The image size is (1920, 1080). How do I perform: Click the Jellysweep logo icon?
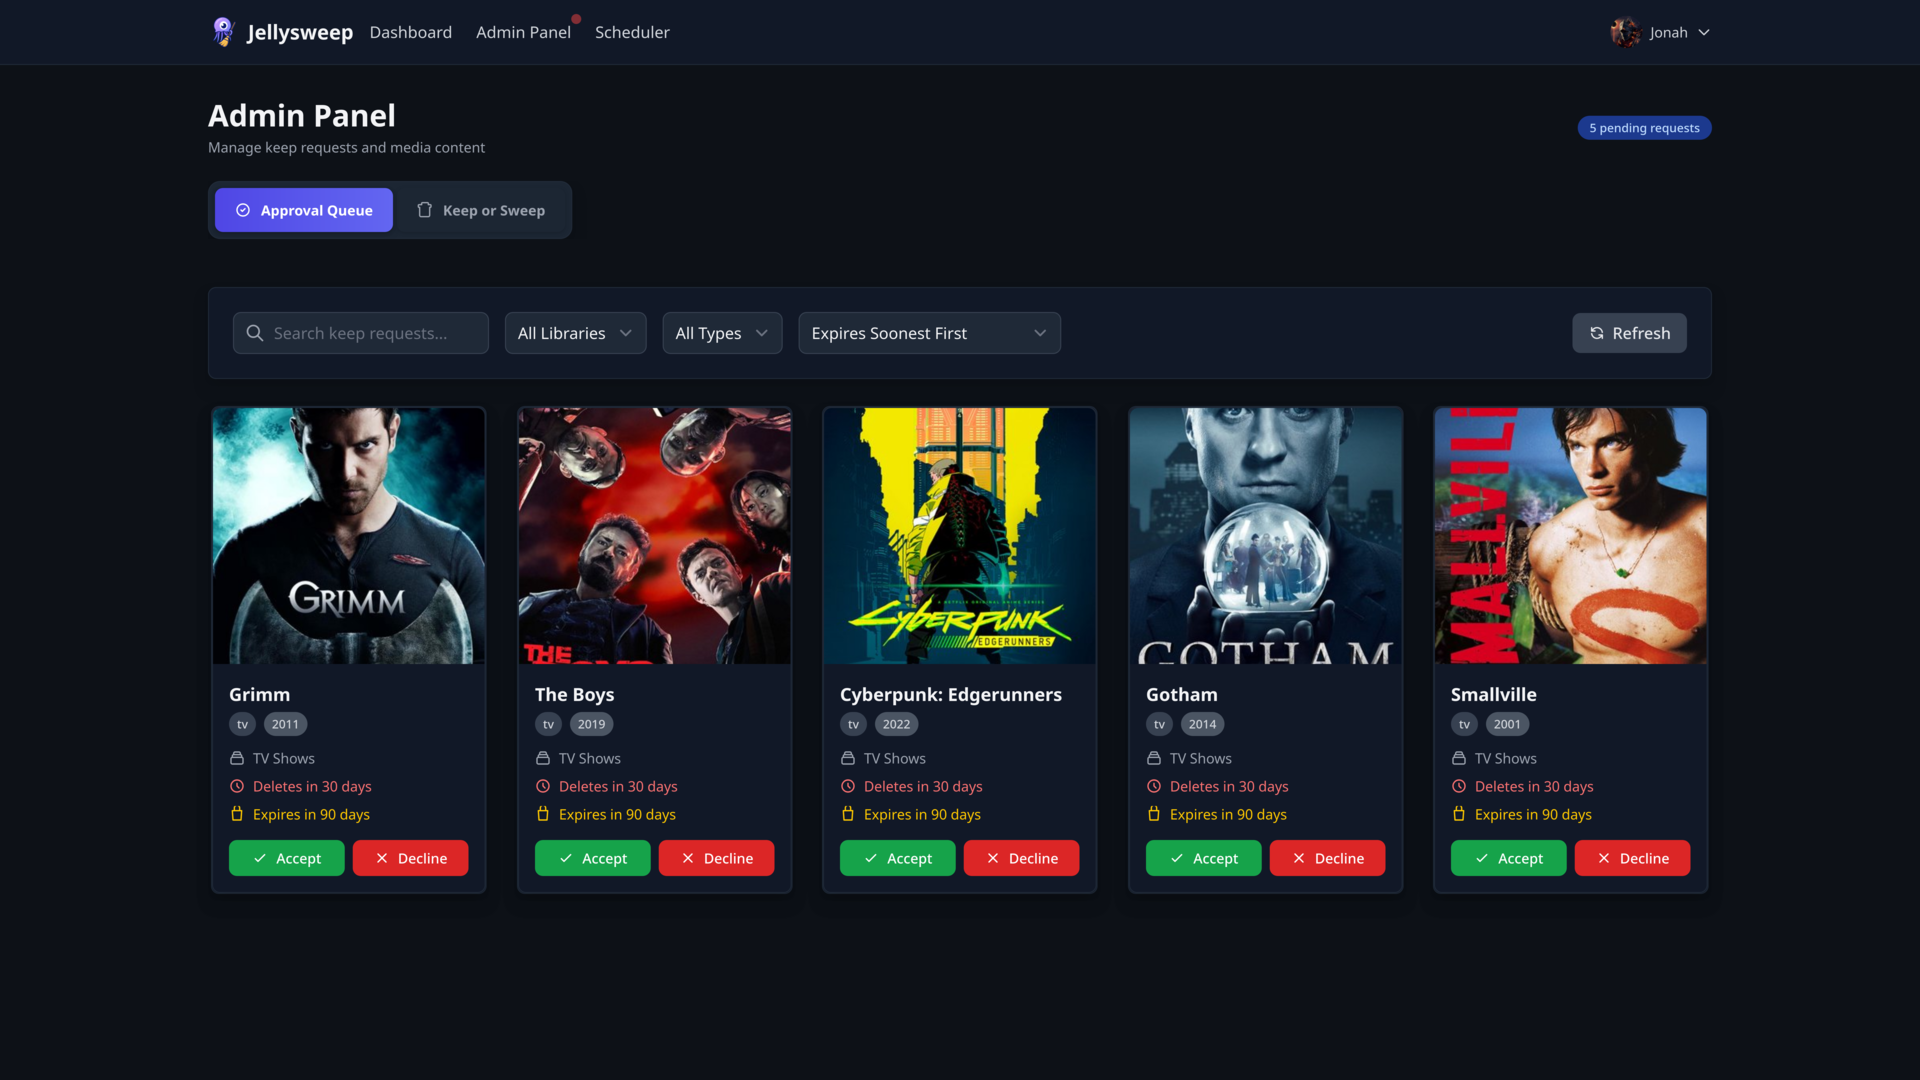tap(223, 32)
